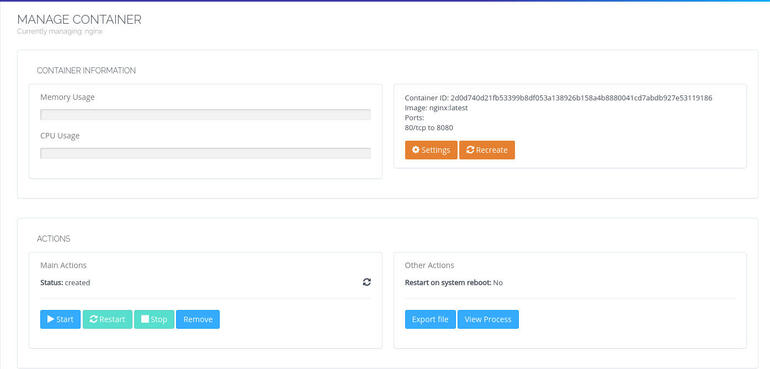Click the CONTAINER INFORMATION heading
This screenshot has width=770, height=369.
click(86, 71)
